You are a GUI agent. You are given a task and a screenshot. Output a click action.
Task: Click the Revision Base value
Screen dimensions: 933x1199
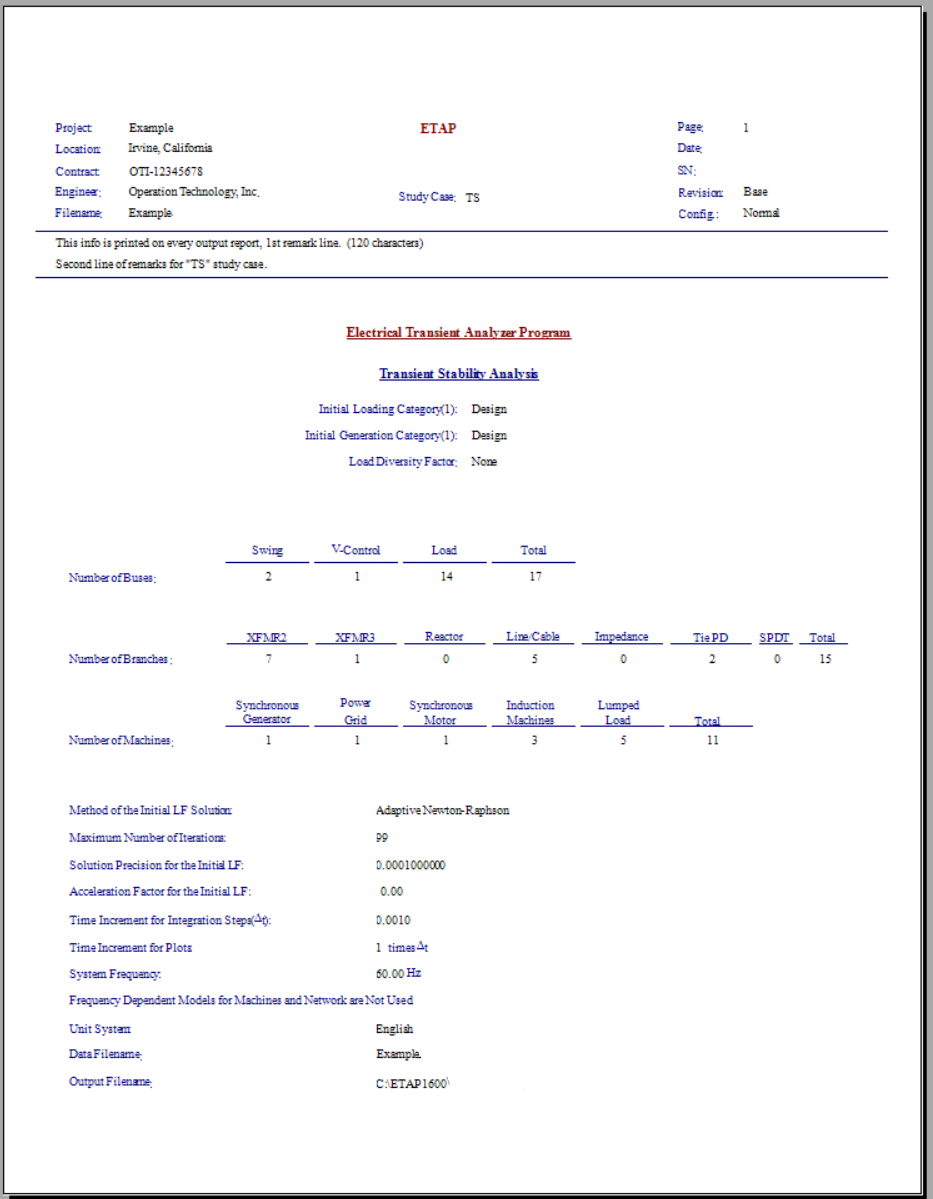pos(752,191)
